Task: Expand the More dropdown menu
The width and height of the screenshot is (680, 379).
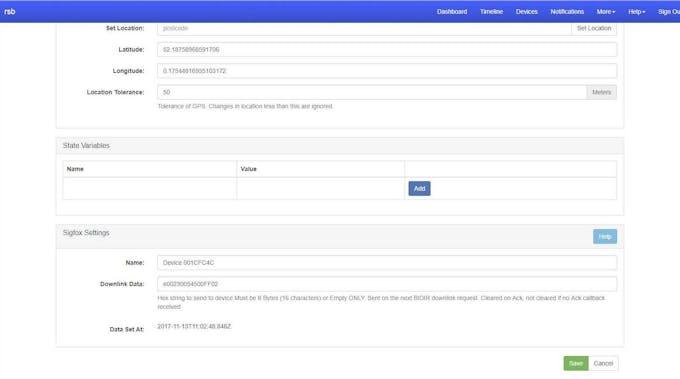Action: click(x=606, y=12)
